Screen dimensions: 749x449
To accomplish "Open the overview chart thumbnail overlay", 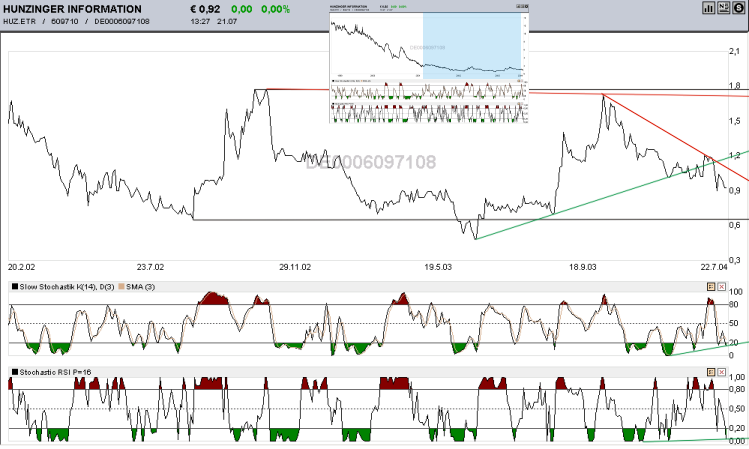I will [x=429, y=63].
